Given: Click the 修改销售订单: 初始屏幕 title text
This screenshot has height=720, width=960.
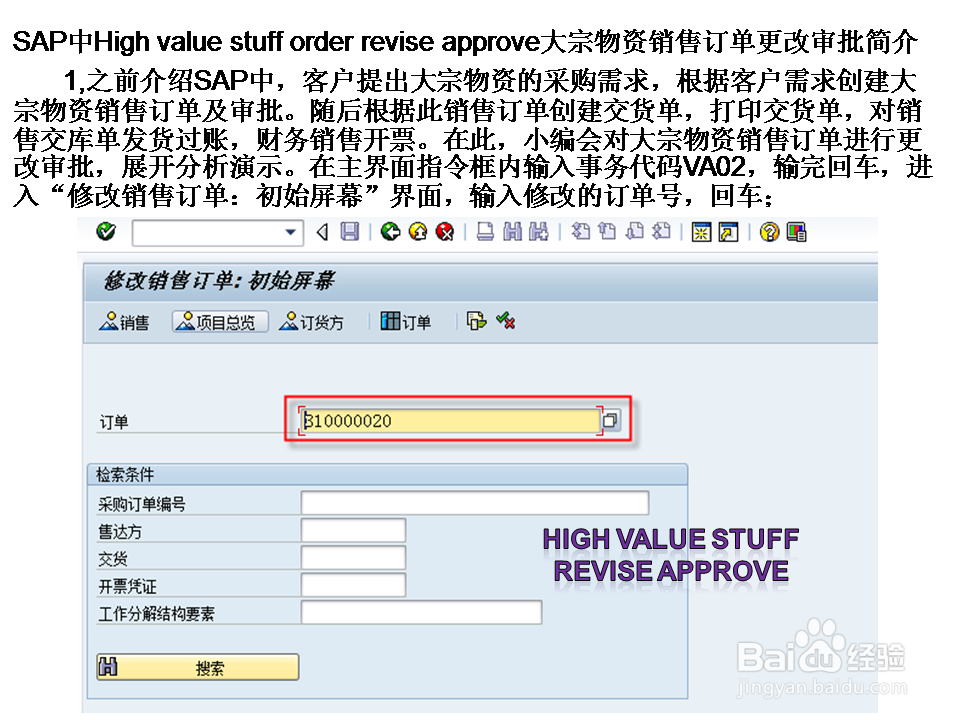Looking at the screenshot, I should [219, 280].
